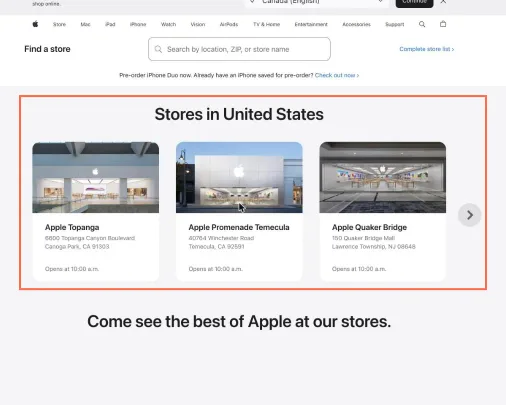Click Opens at 10:00 a.m. under Apple Topanga
This screenshot has height=405, width=506.
[72, 269]
